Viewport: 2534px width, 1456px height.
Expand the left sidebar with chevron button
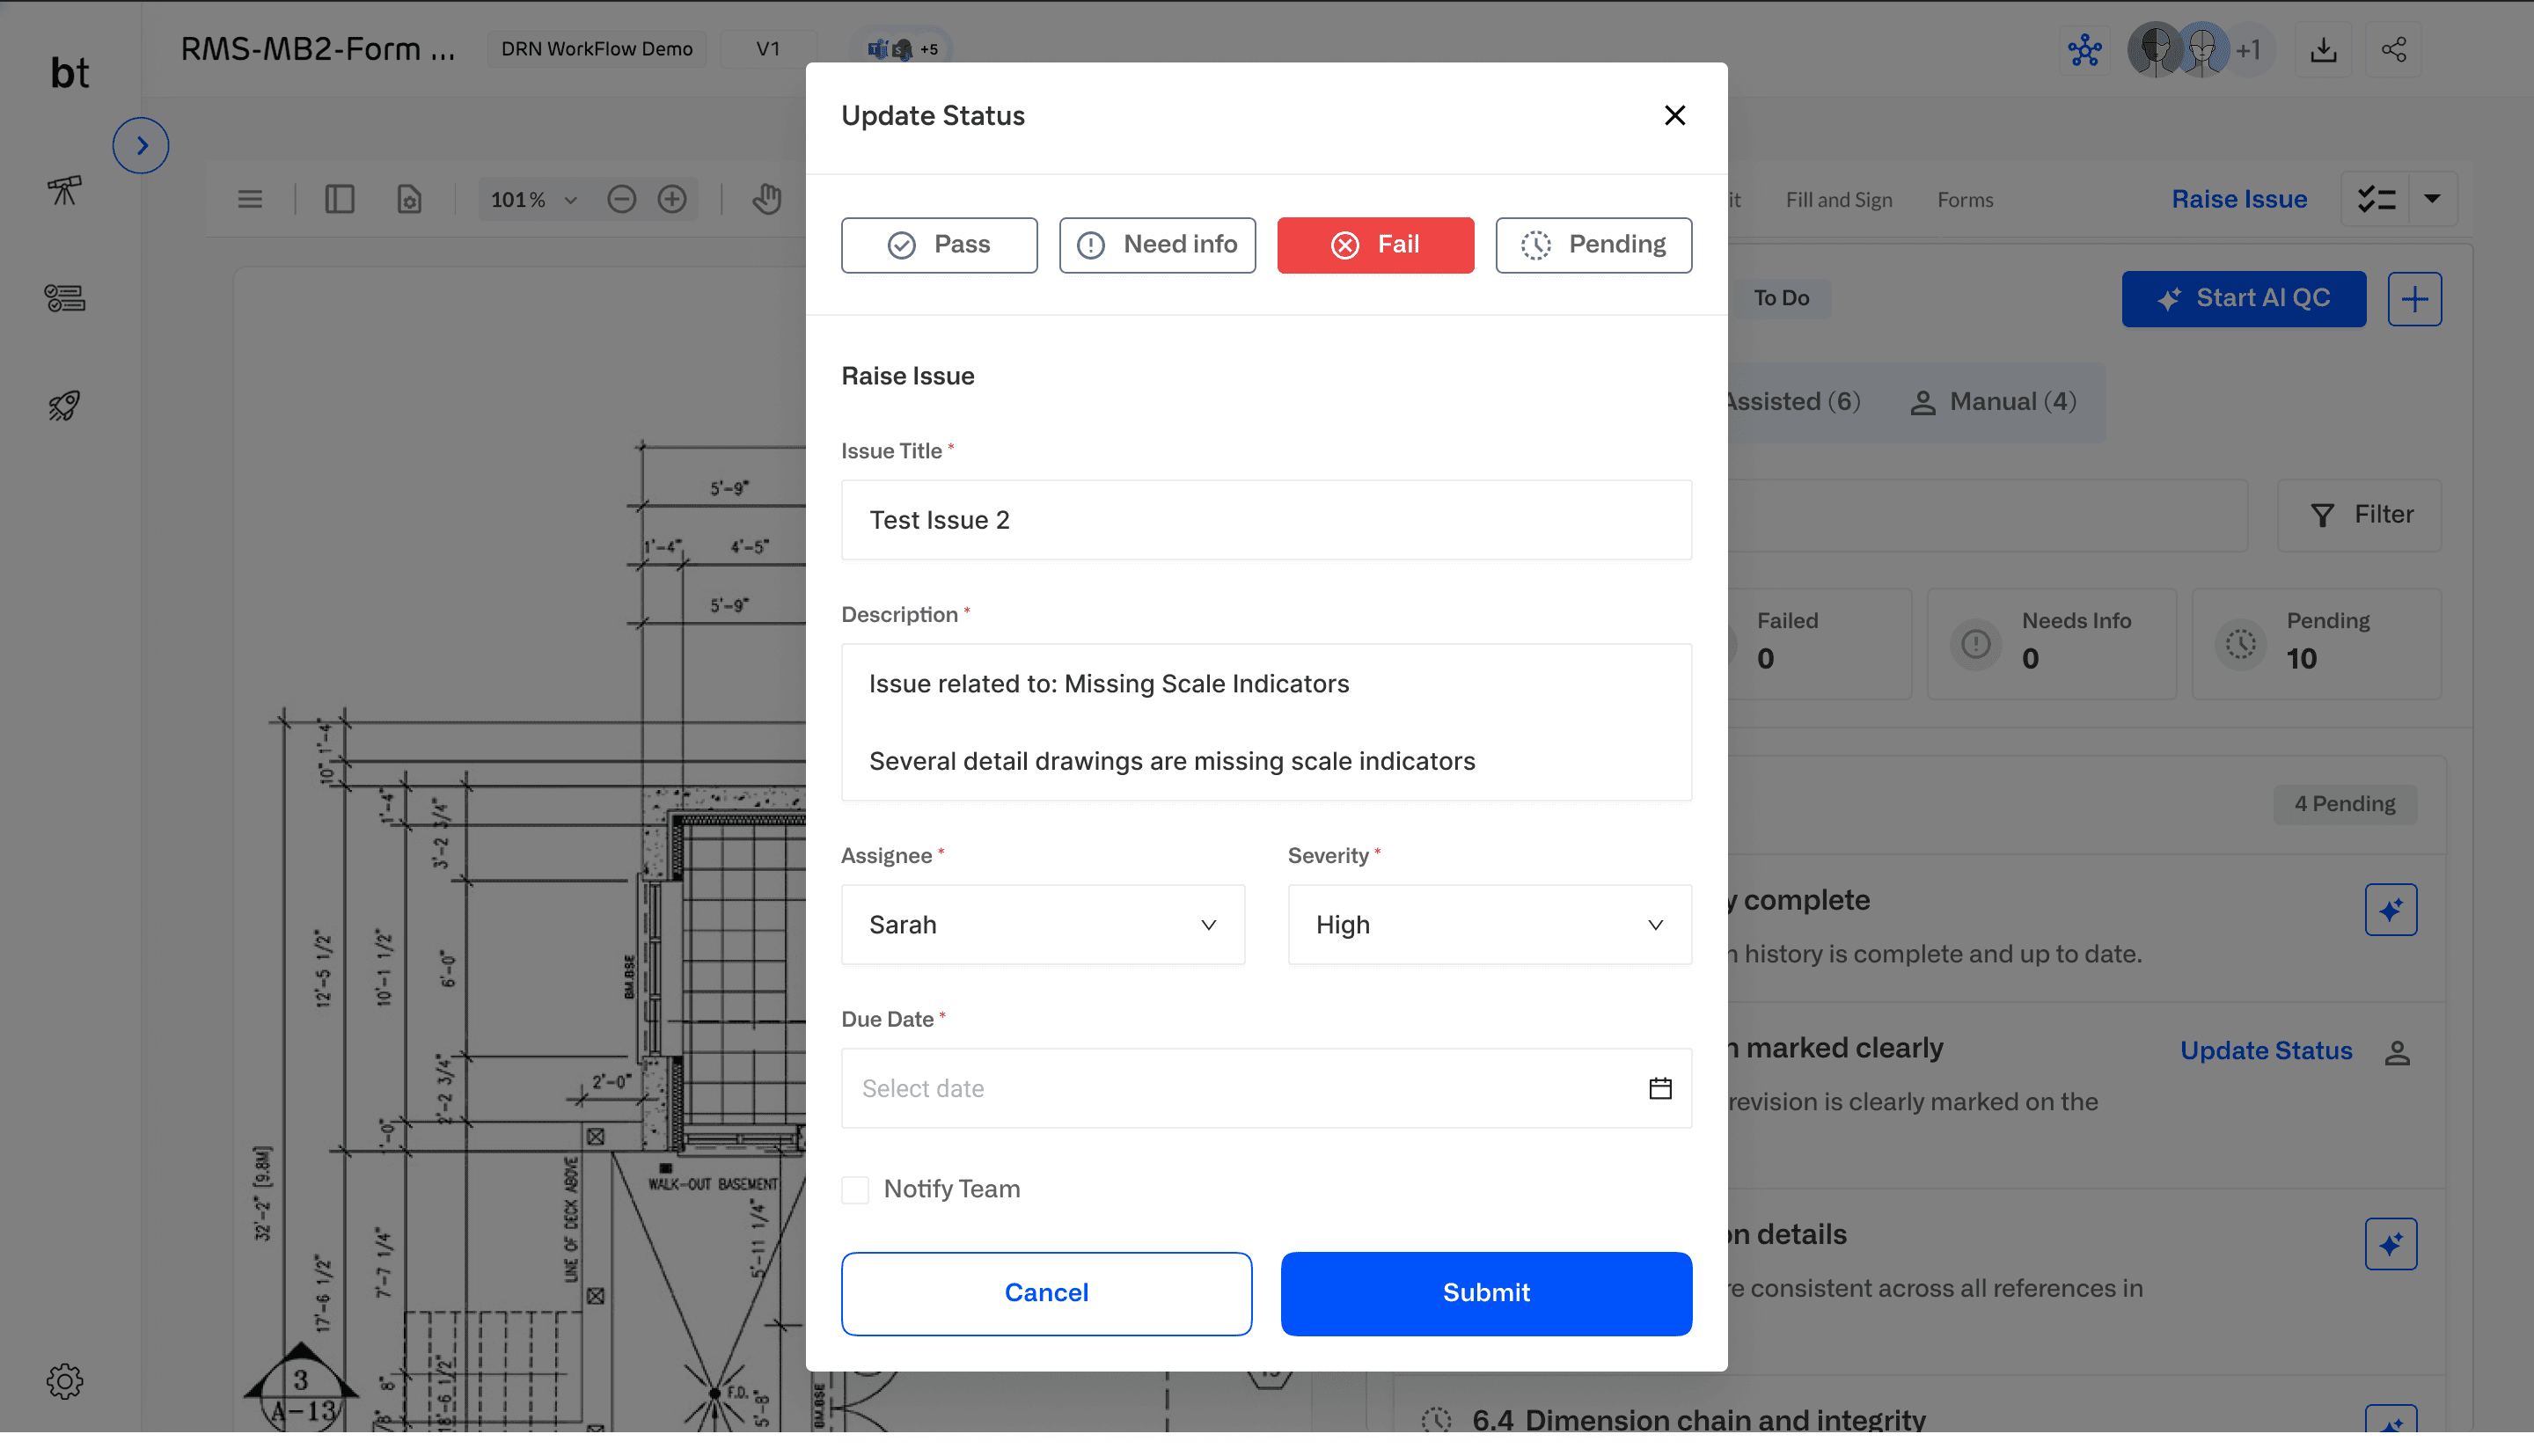coord(141,146)
